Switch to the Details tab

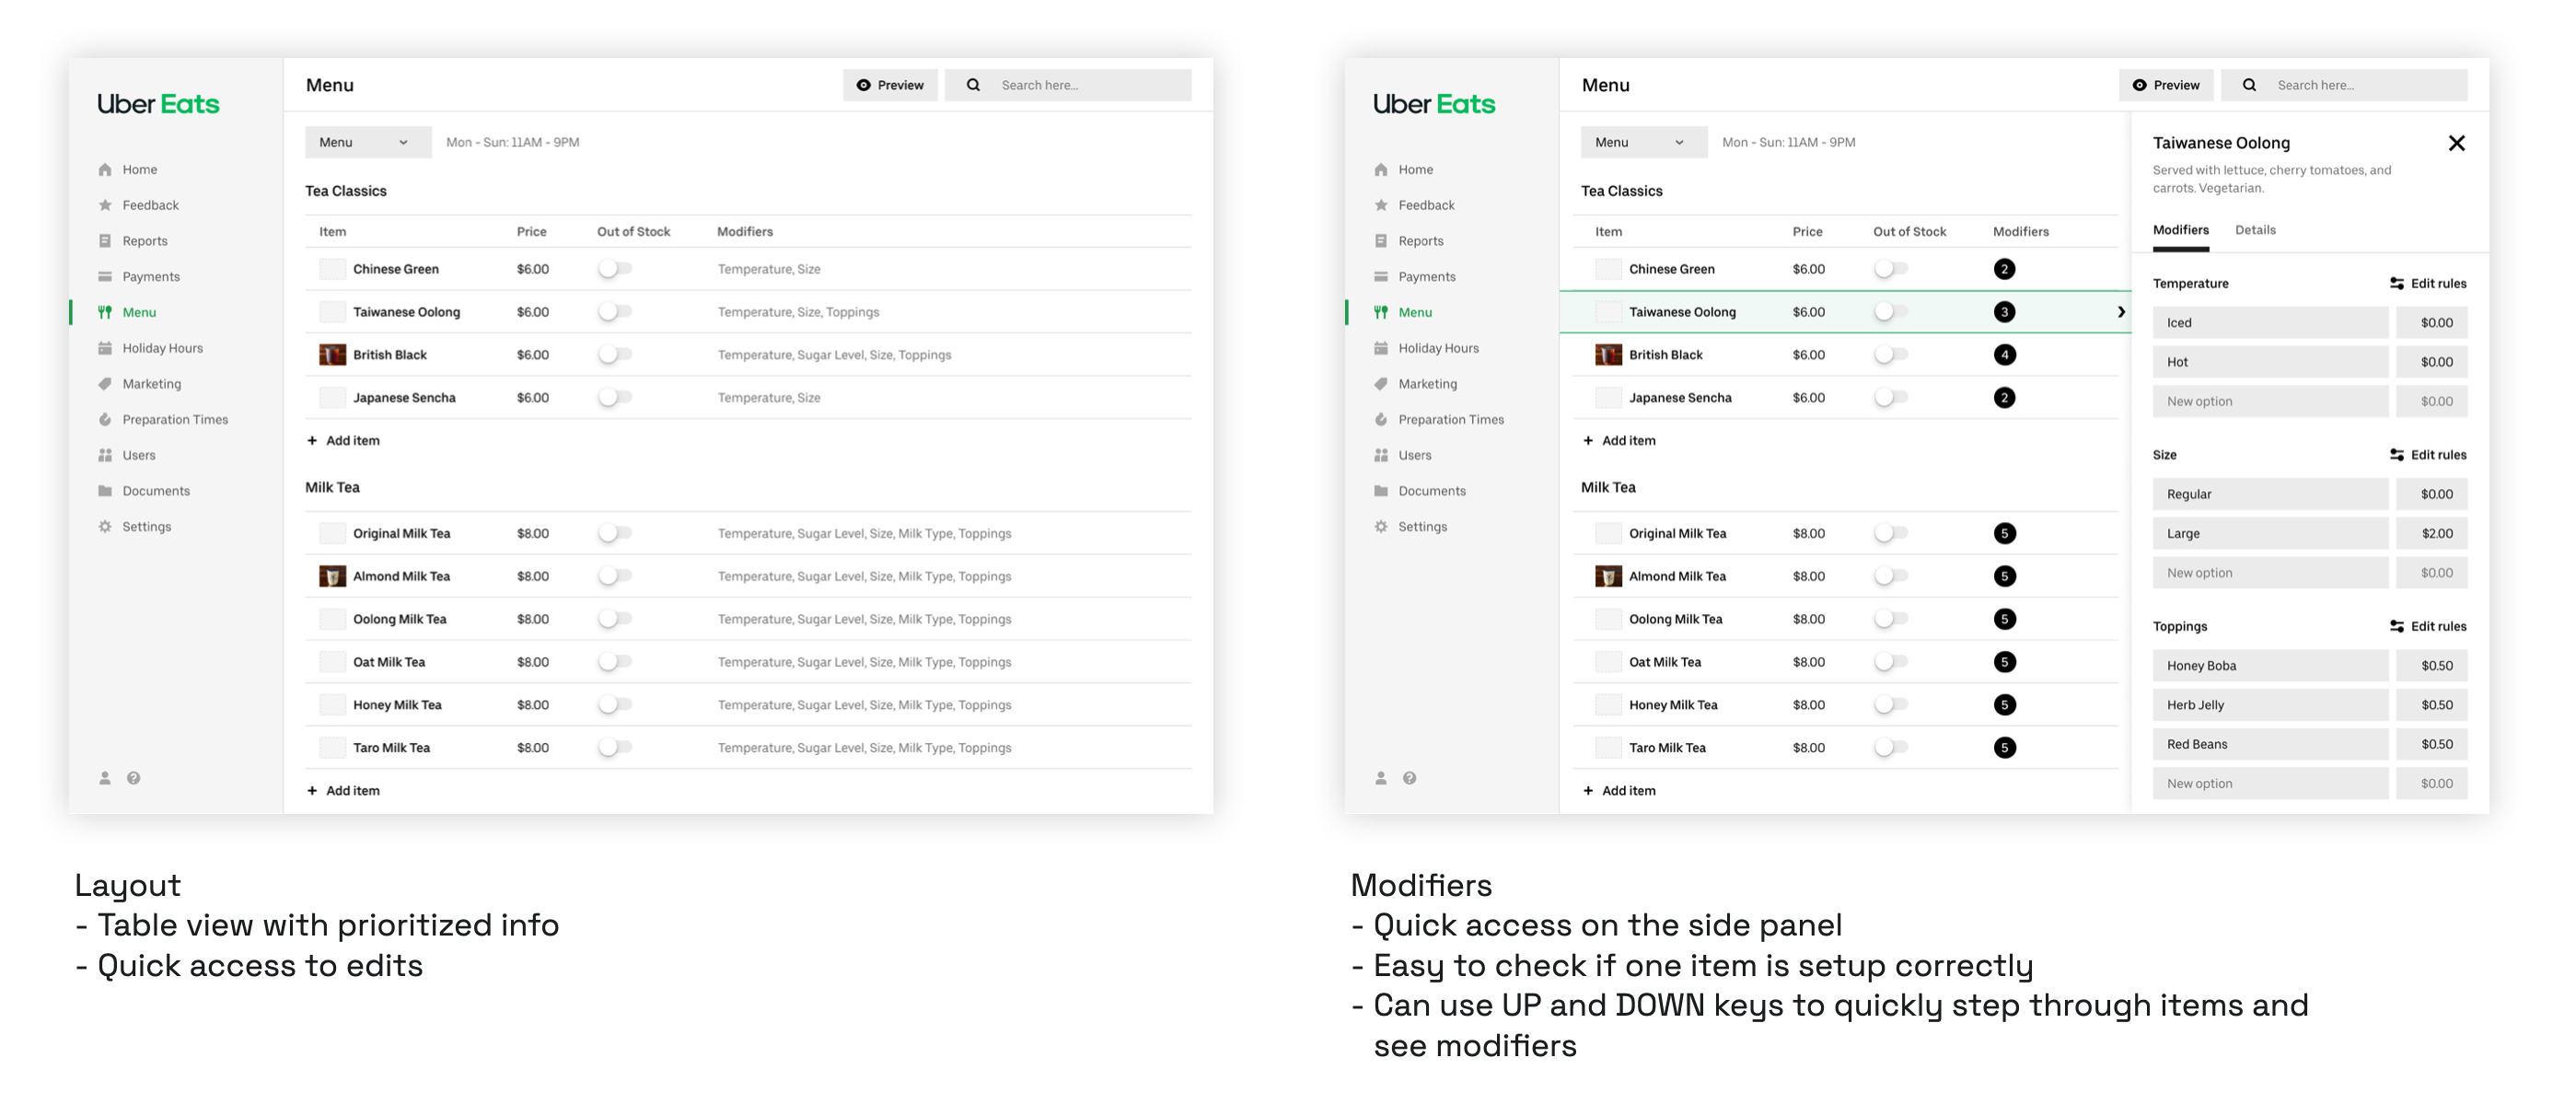(2255, 230)
